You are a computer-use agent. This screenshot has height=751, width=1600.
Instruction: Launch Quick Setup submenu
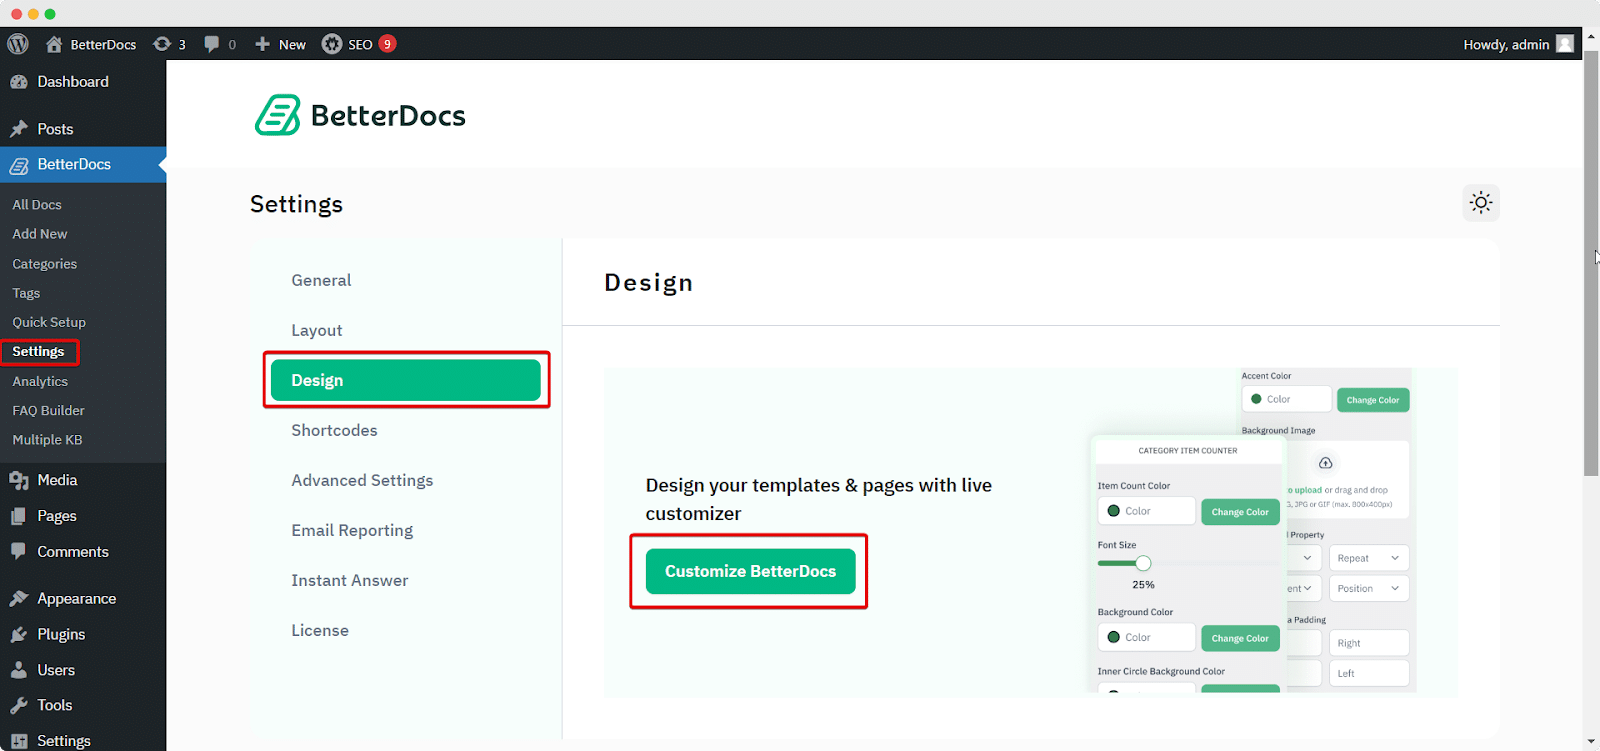click(x=49, y=322)
